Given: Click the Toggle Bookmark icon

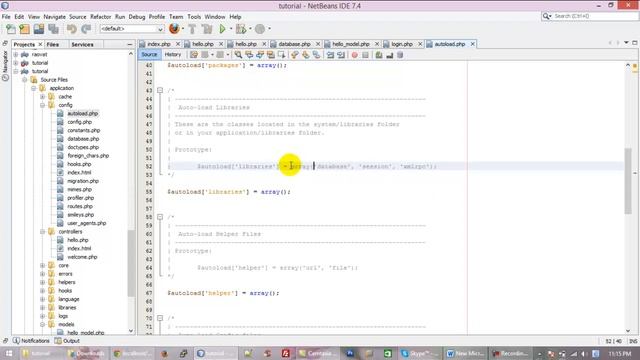Looking at the screenshot, I should (316, 55).
